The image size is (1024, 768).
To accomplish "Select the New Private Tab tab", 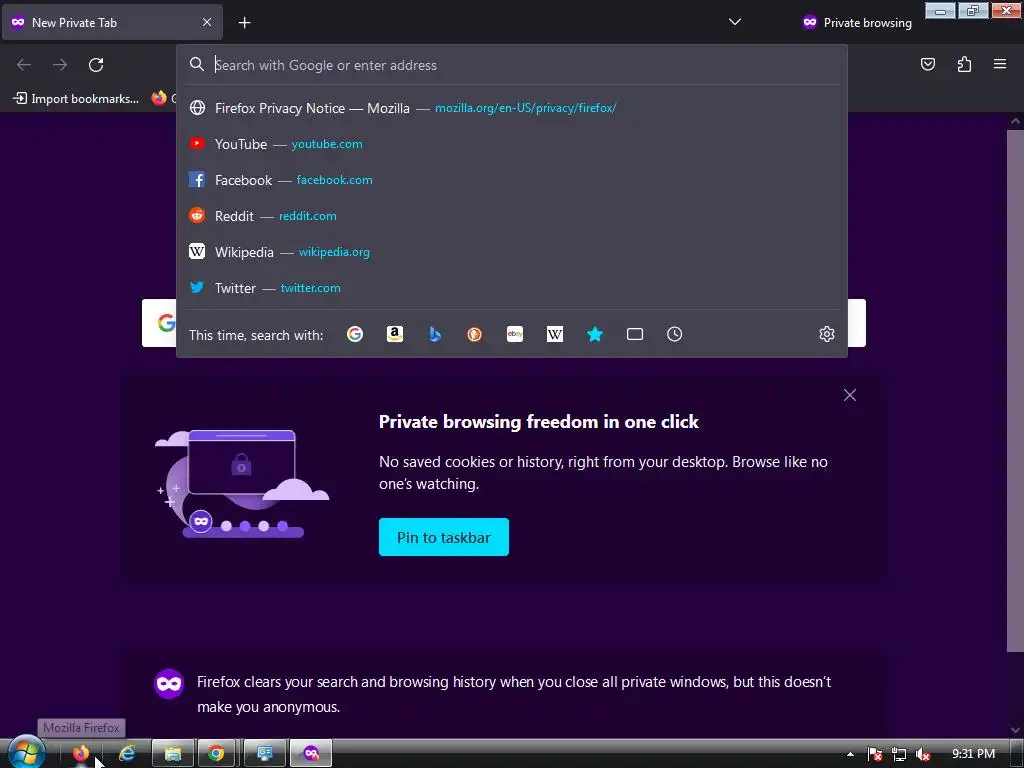I will [x=112, y=22].
